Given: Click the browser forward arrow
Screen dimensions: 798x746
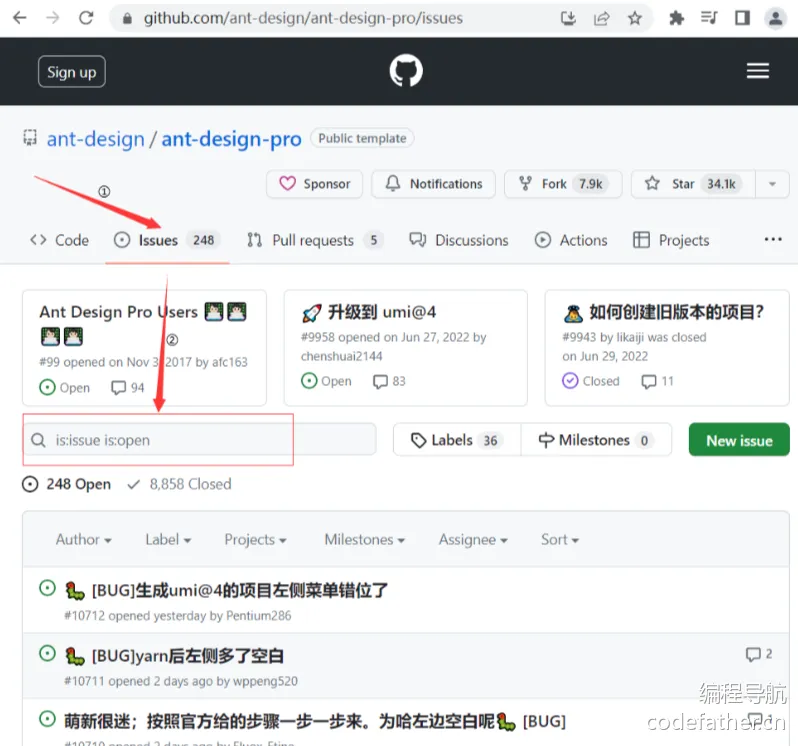Looking at the screenshot, I should click(52, 18).
